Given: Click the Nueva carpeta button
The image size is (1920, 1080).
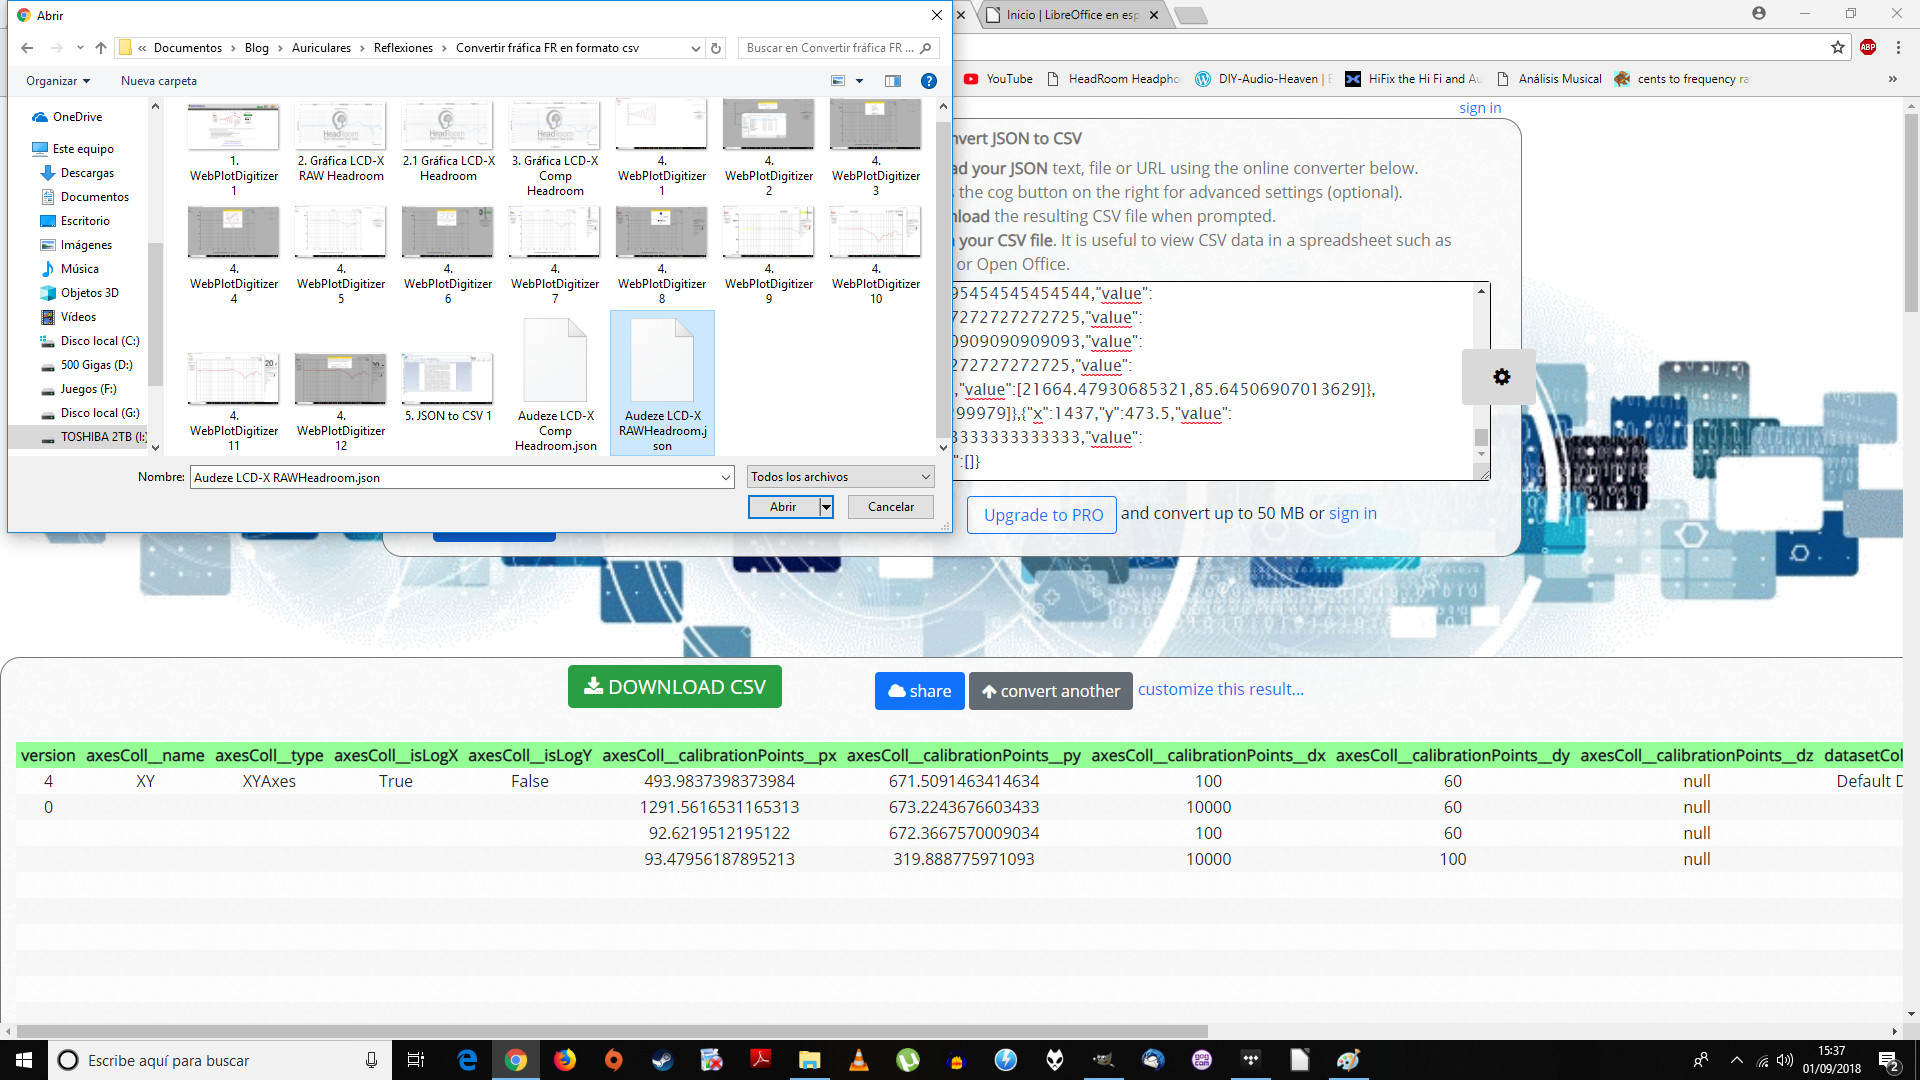Looking at the screenshot, I should click(x=159, y=81).
